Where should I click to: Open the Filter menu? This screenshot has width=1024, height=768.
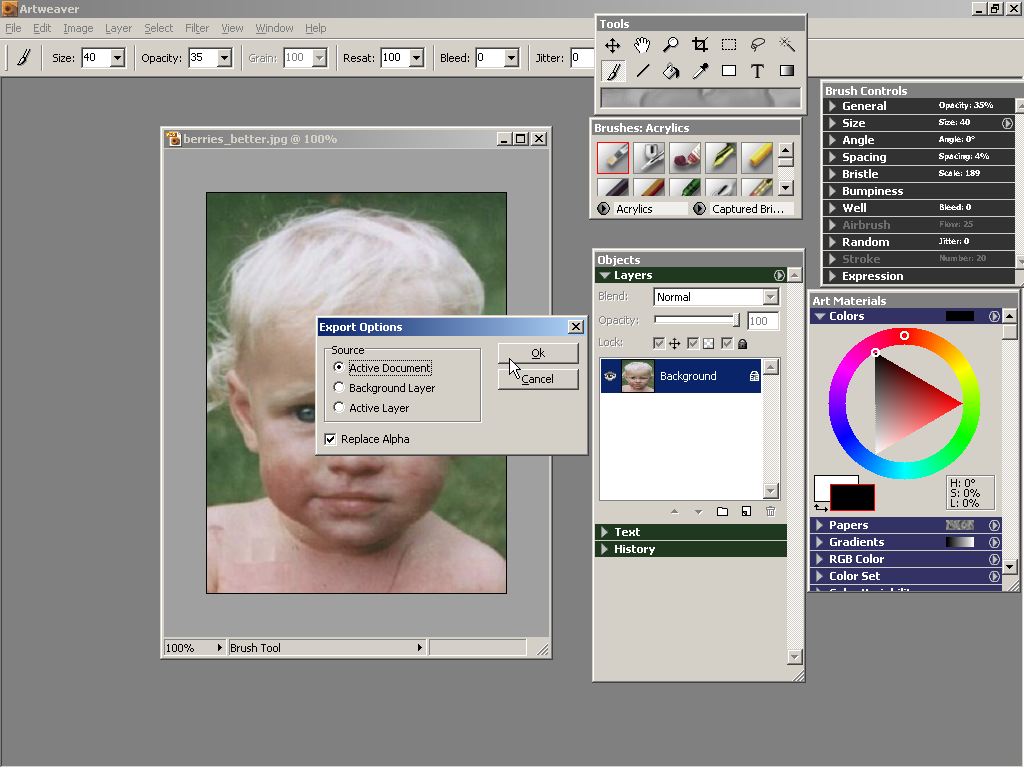click(x=197, y=28)
